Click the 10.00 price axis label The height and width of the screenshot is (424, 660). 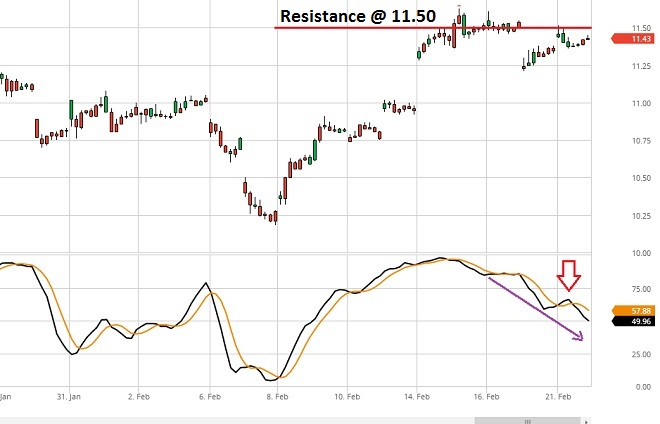tap(641, 253)
